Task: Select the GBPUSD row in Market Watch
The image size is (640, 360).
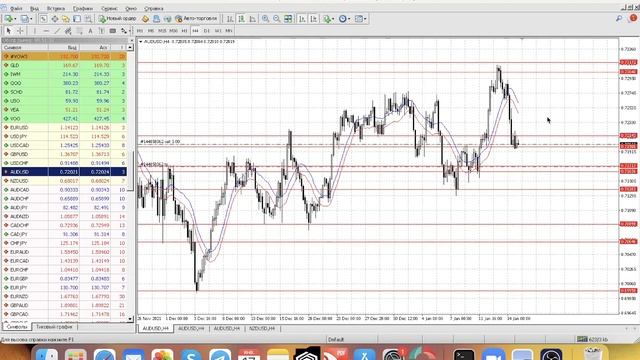Action: (x=64, y=154)
